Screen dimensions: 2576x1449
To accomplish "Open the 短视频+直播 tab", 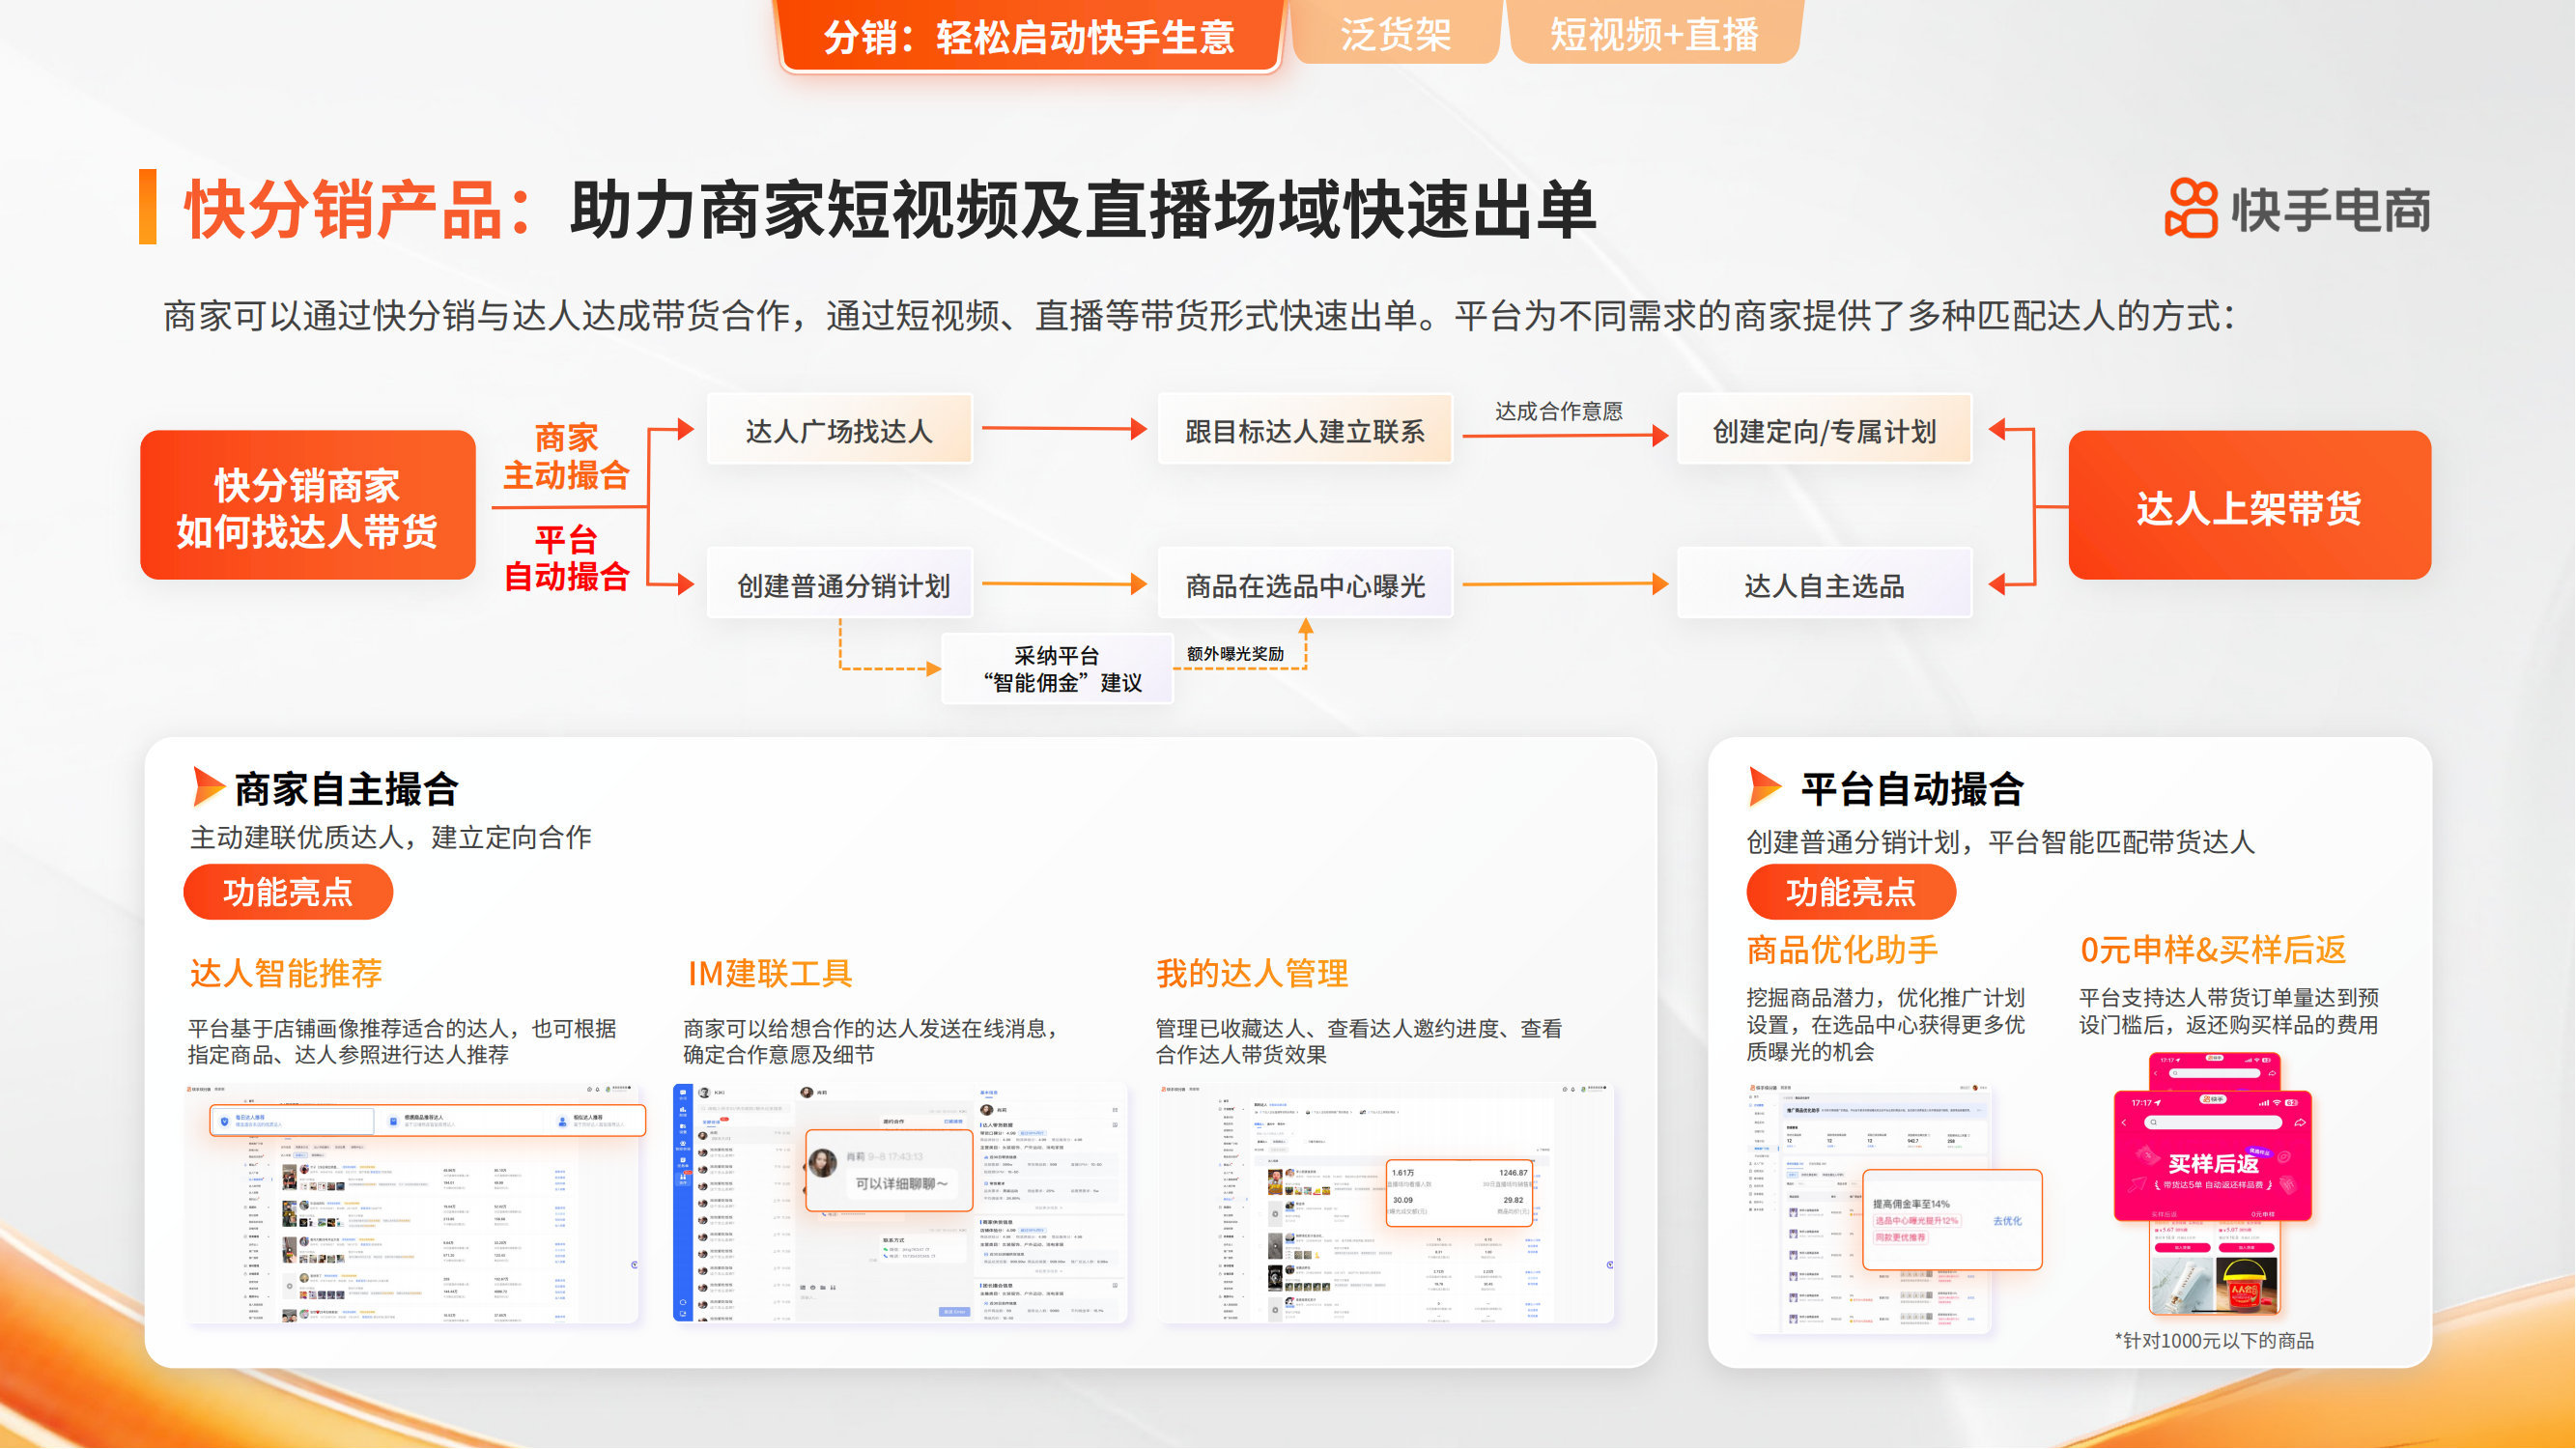I will tap(1655, 34).
